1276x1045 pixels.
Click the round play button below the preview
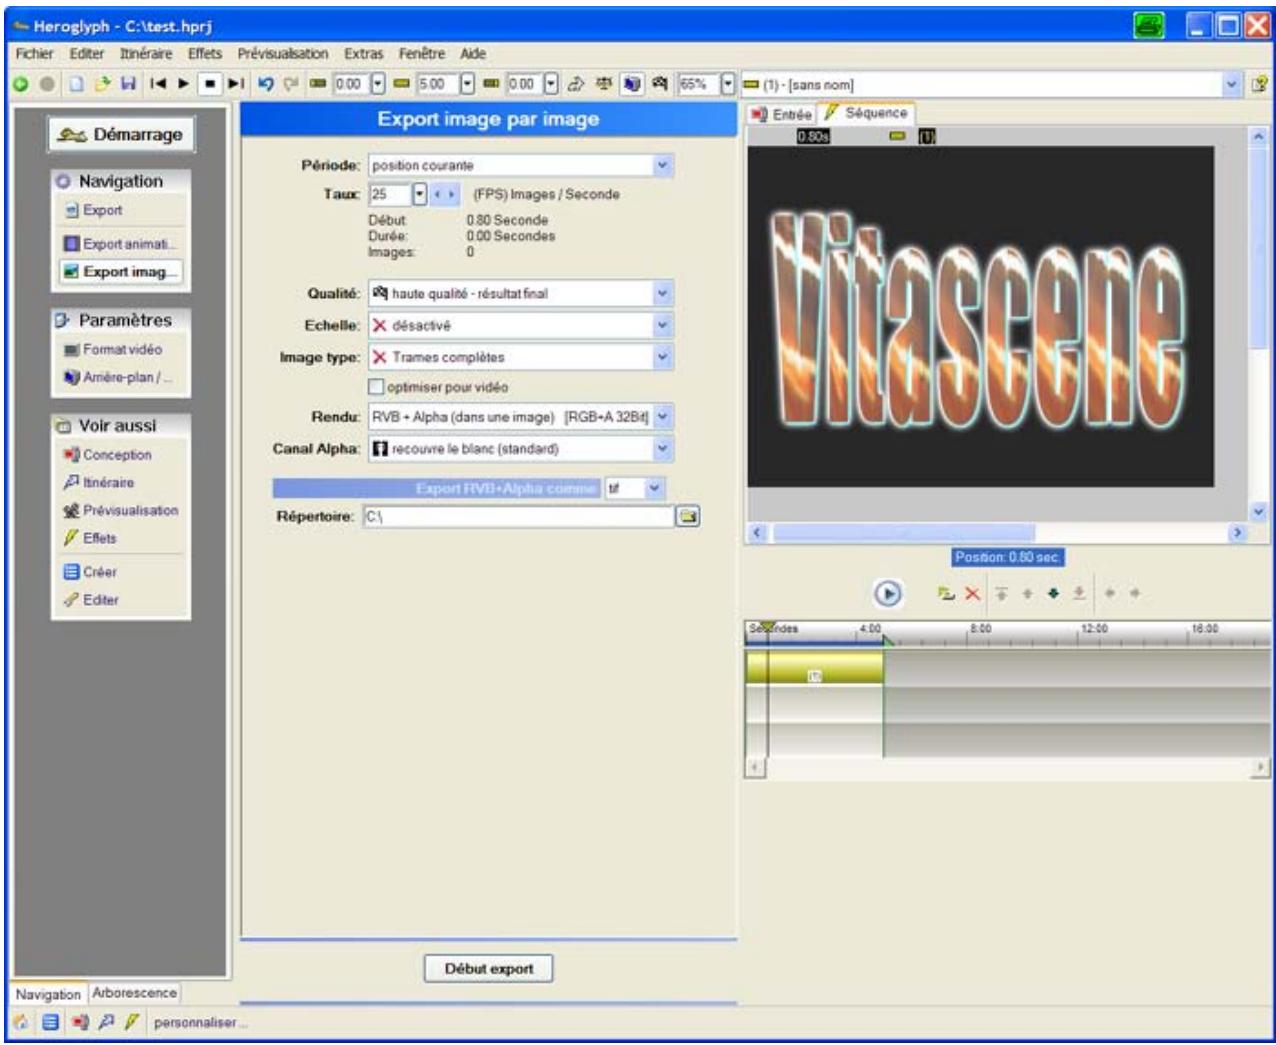888,594
